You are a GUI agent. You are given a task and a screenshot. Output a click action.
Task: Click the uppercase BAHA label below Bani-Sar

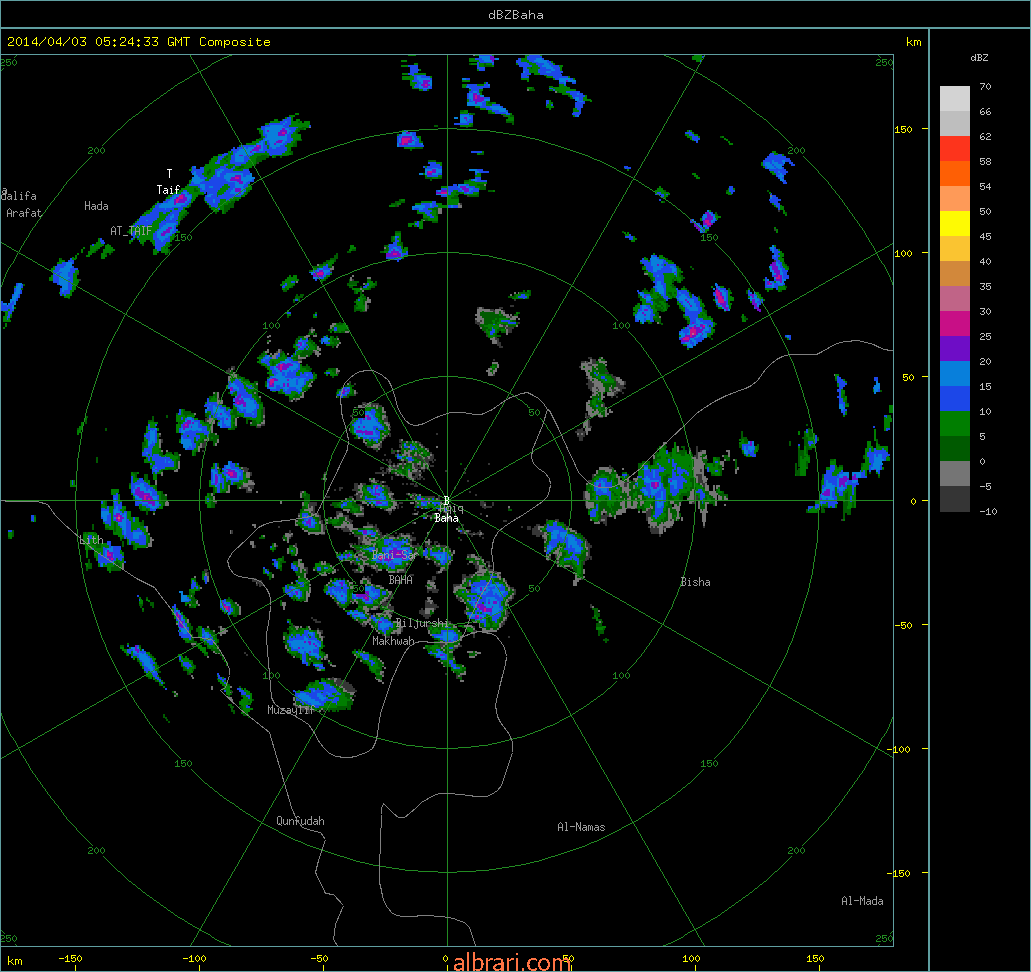[x=400, y=580]
